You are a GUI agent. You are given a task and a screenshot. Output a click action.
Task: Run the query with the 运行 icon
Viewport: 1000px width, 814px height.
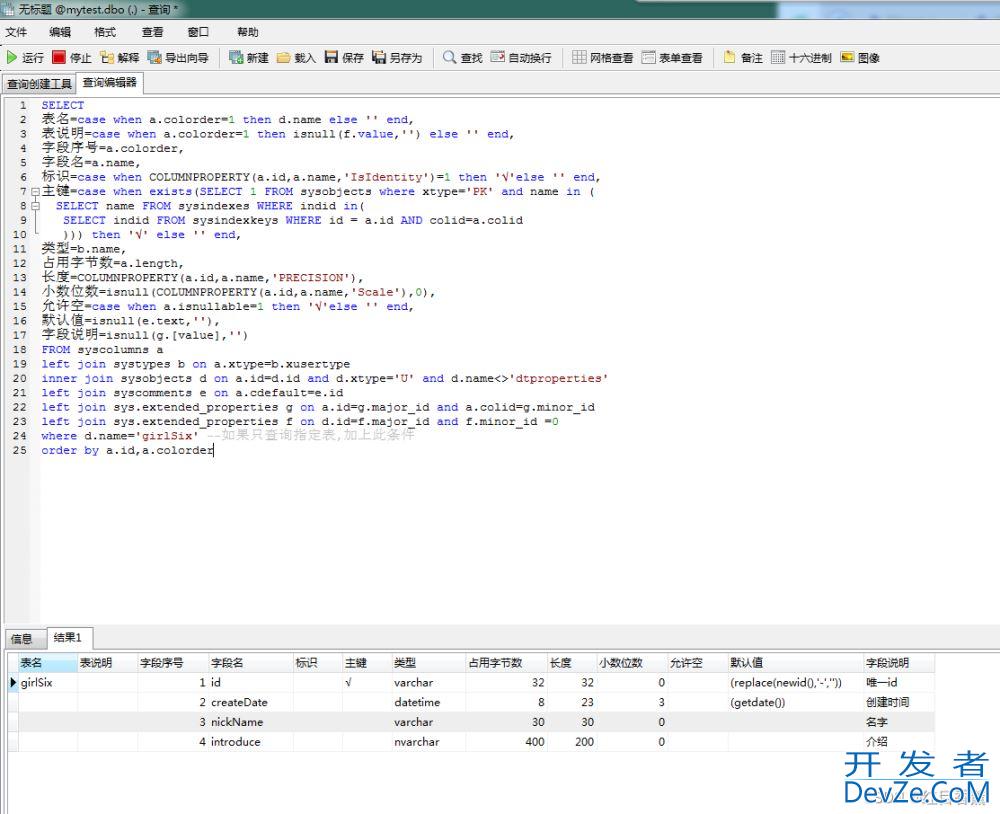(12, 57)
